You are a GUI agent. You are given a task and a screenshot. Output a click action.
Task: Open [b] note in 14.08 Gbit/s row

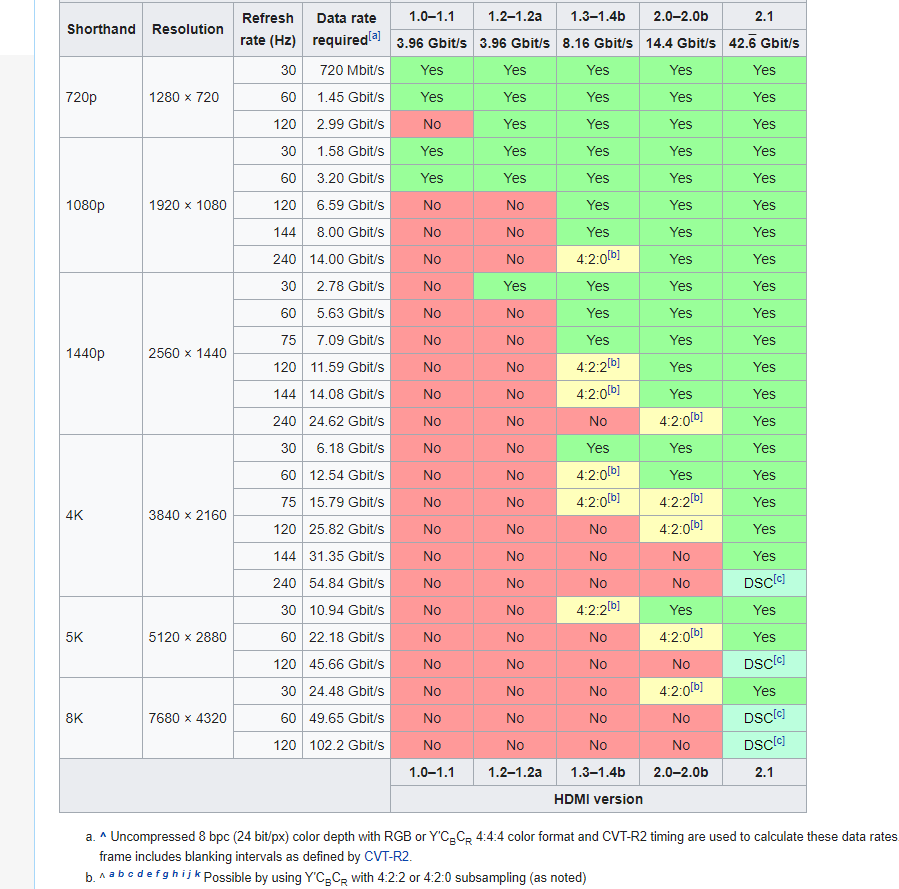pos(613,390)
